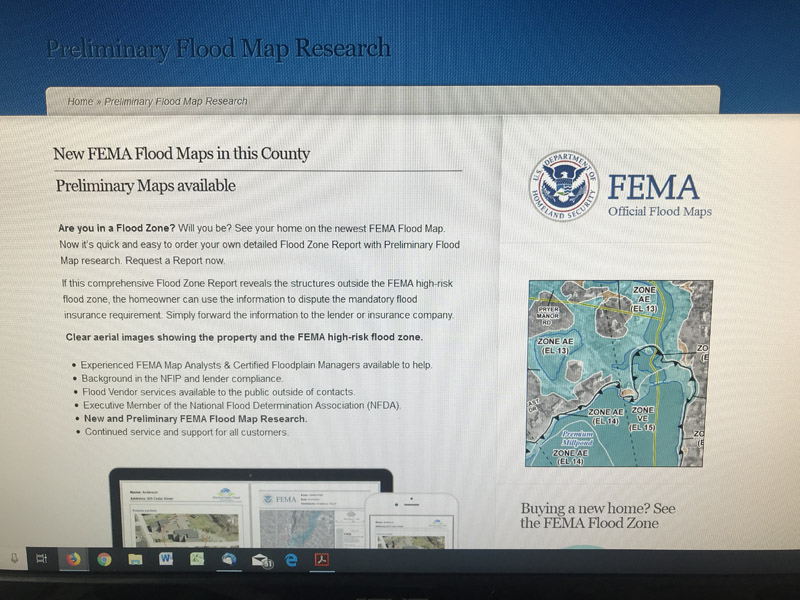The image size is (800, 600).
Task: Click the 'Background in the NFIP' bullet
Action: pyautogui.click(x=182, y=379)
